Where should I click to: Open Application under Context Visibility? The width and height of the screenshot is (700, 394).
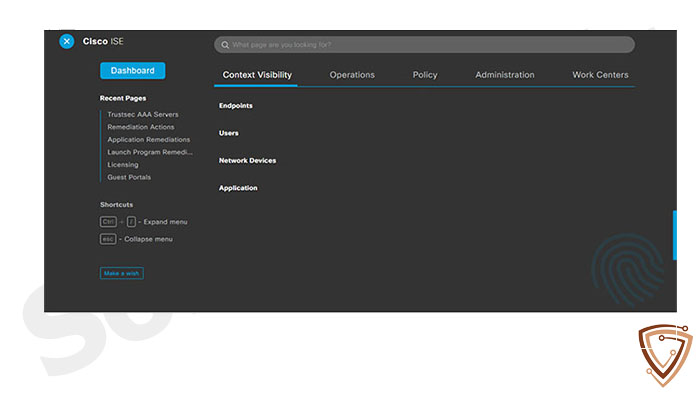238,188
